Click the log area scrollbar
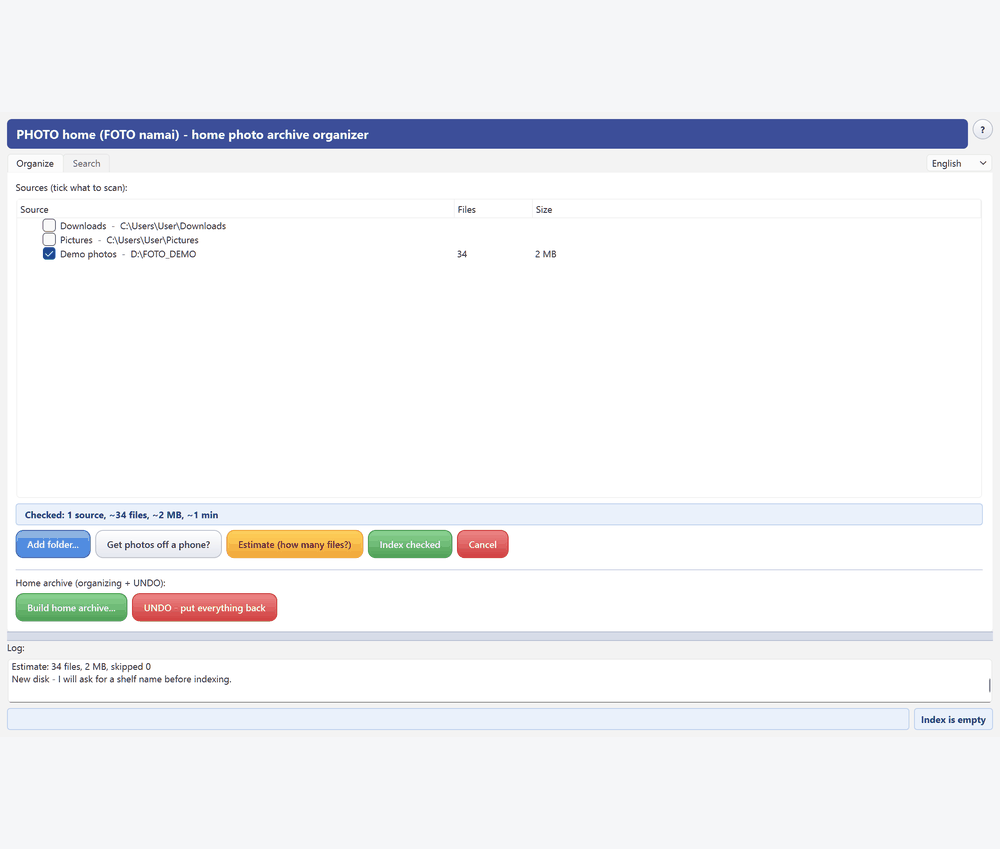Screen dimensions: 1000x849 pyautogui.click(x=989, y=684)
